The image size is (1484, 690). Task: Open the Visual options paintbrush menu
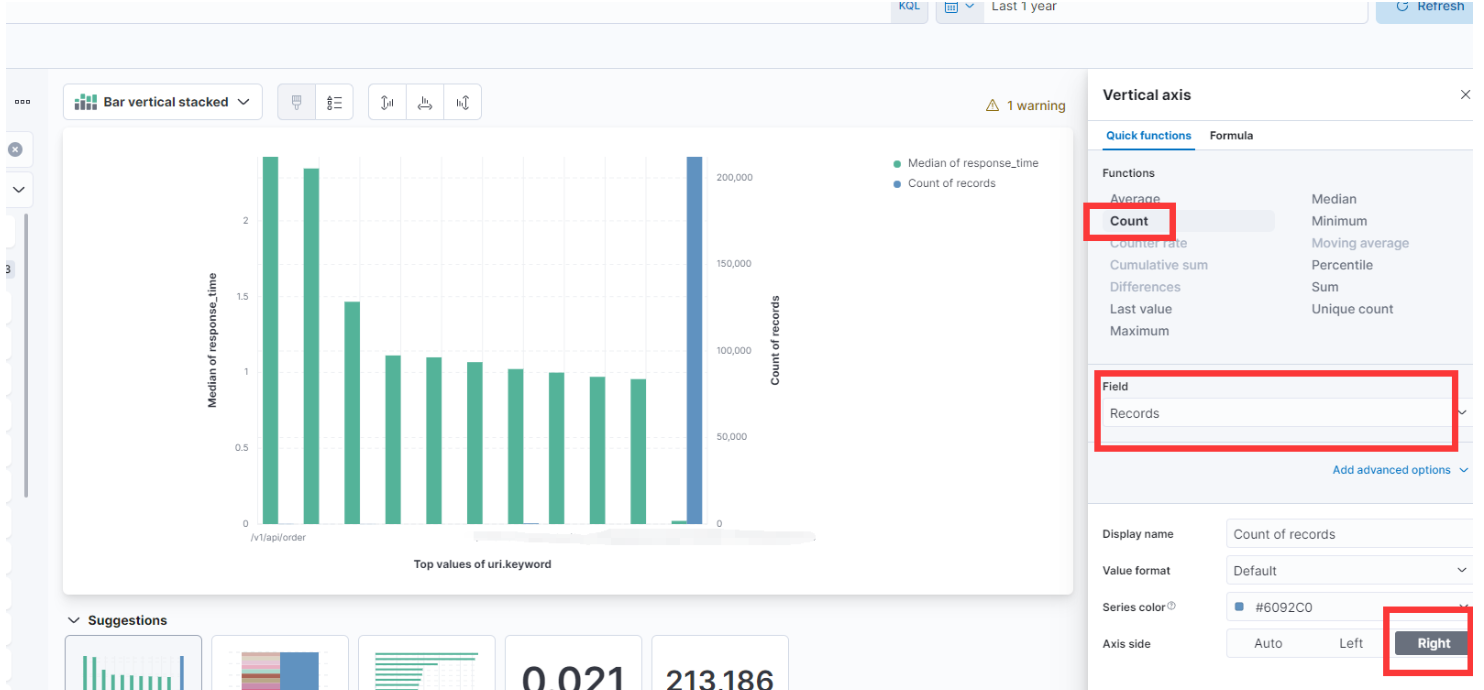pyautogui.click(x=296, y=102)
